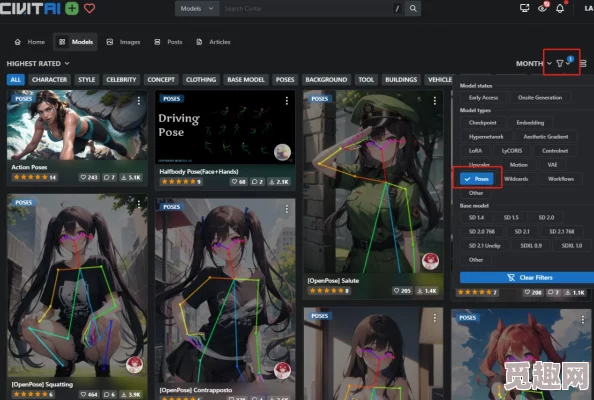Open the Month period dropdown
The width and height of the screenshot is (594, 400).
(x=534, y=64)
